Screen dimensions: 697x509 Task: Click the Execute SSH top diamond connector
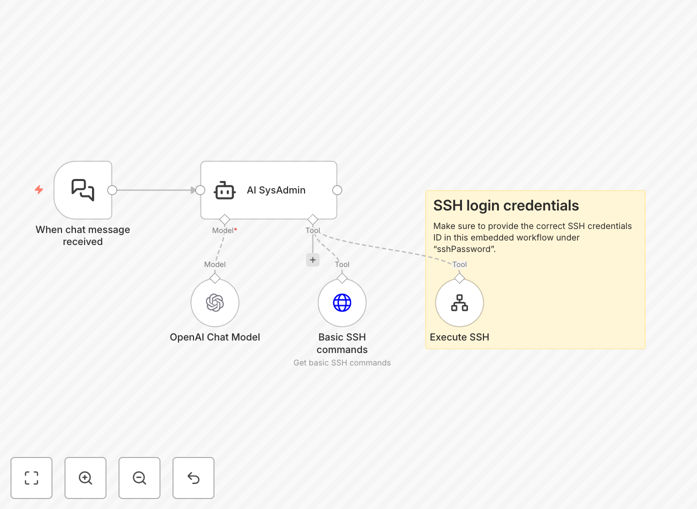click(x=459, y=278)
